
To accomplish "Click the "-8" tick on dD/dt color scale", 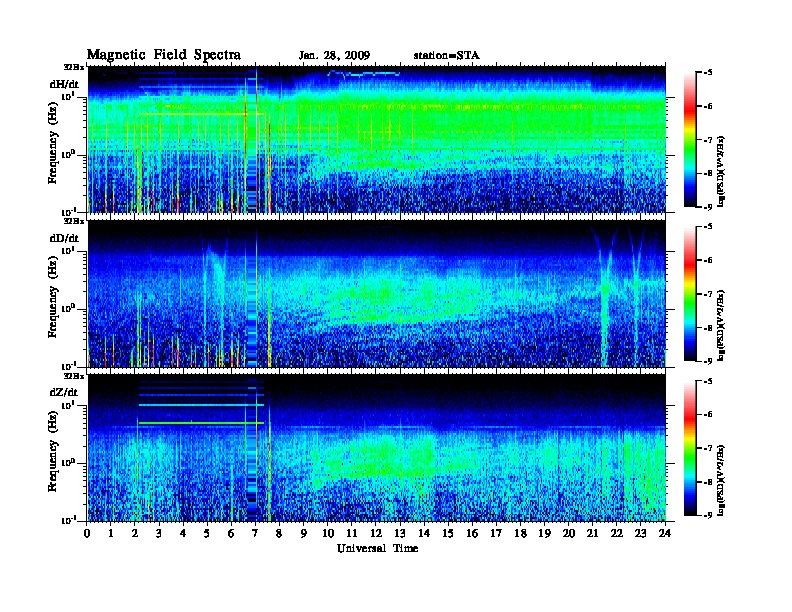I will 708,327.
